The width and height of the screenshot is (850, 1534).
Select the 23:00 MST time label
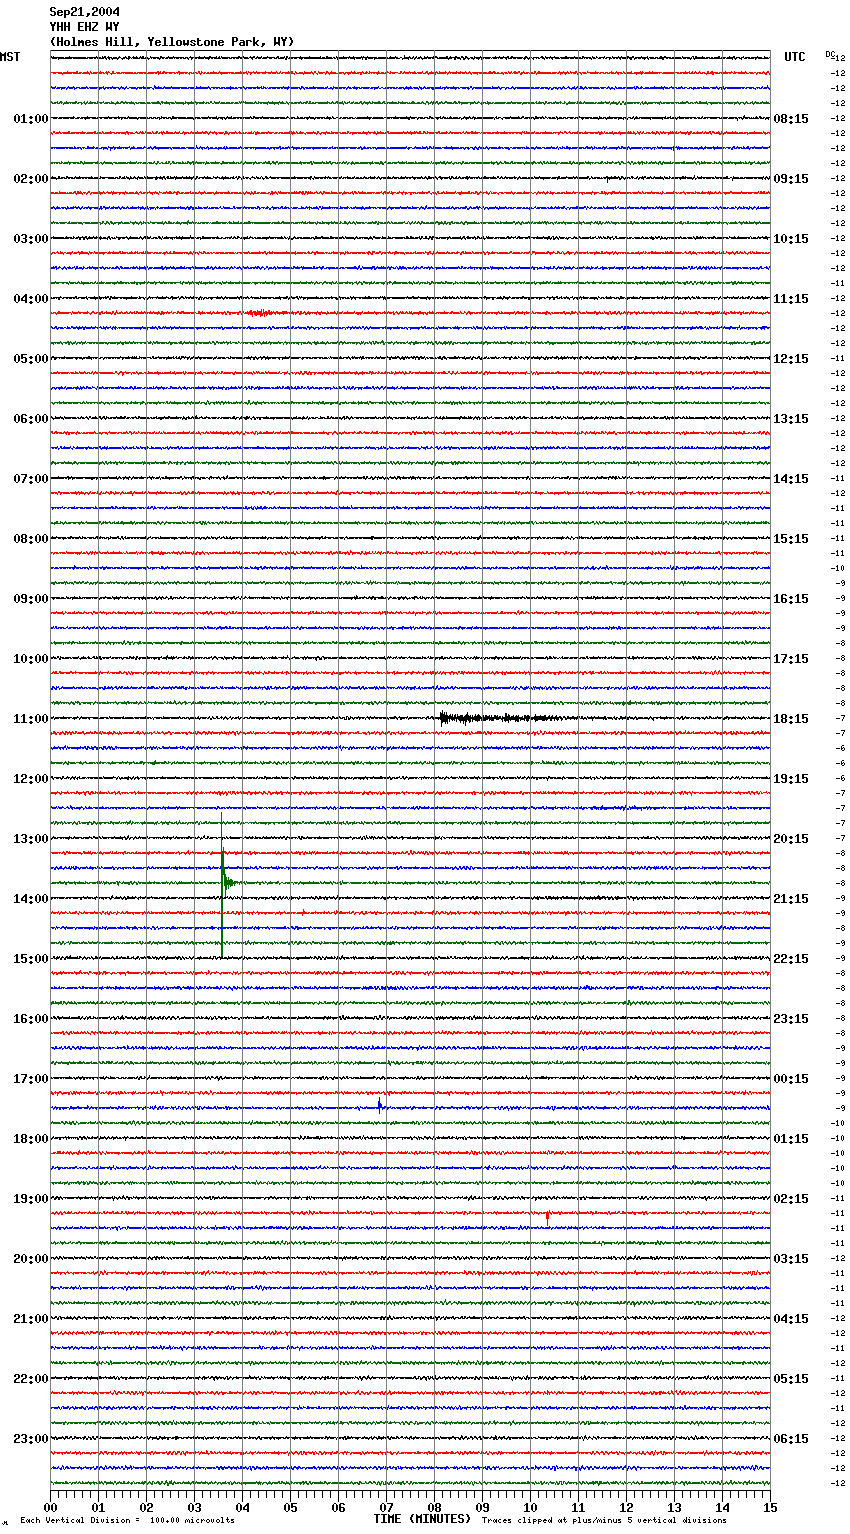point(31,1439)
